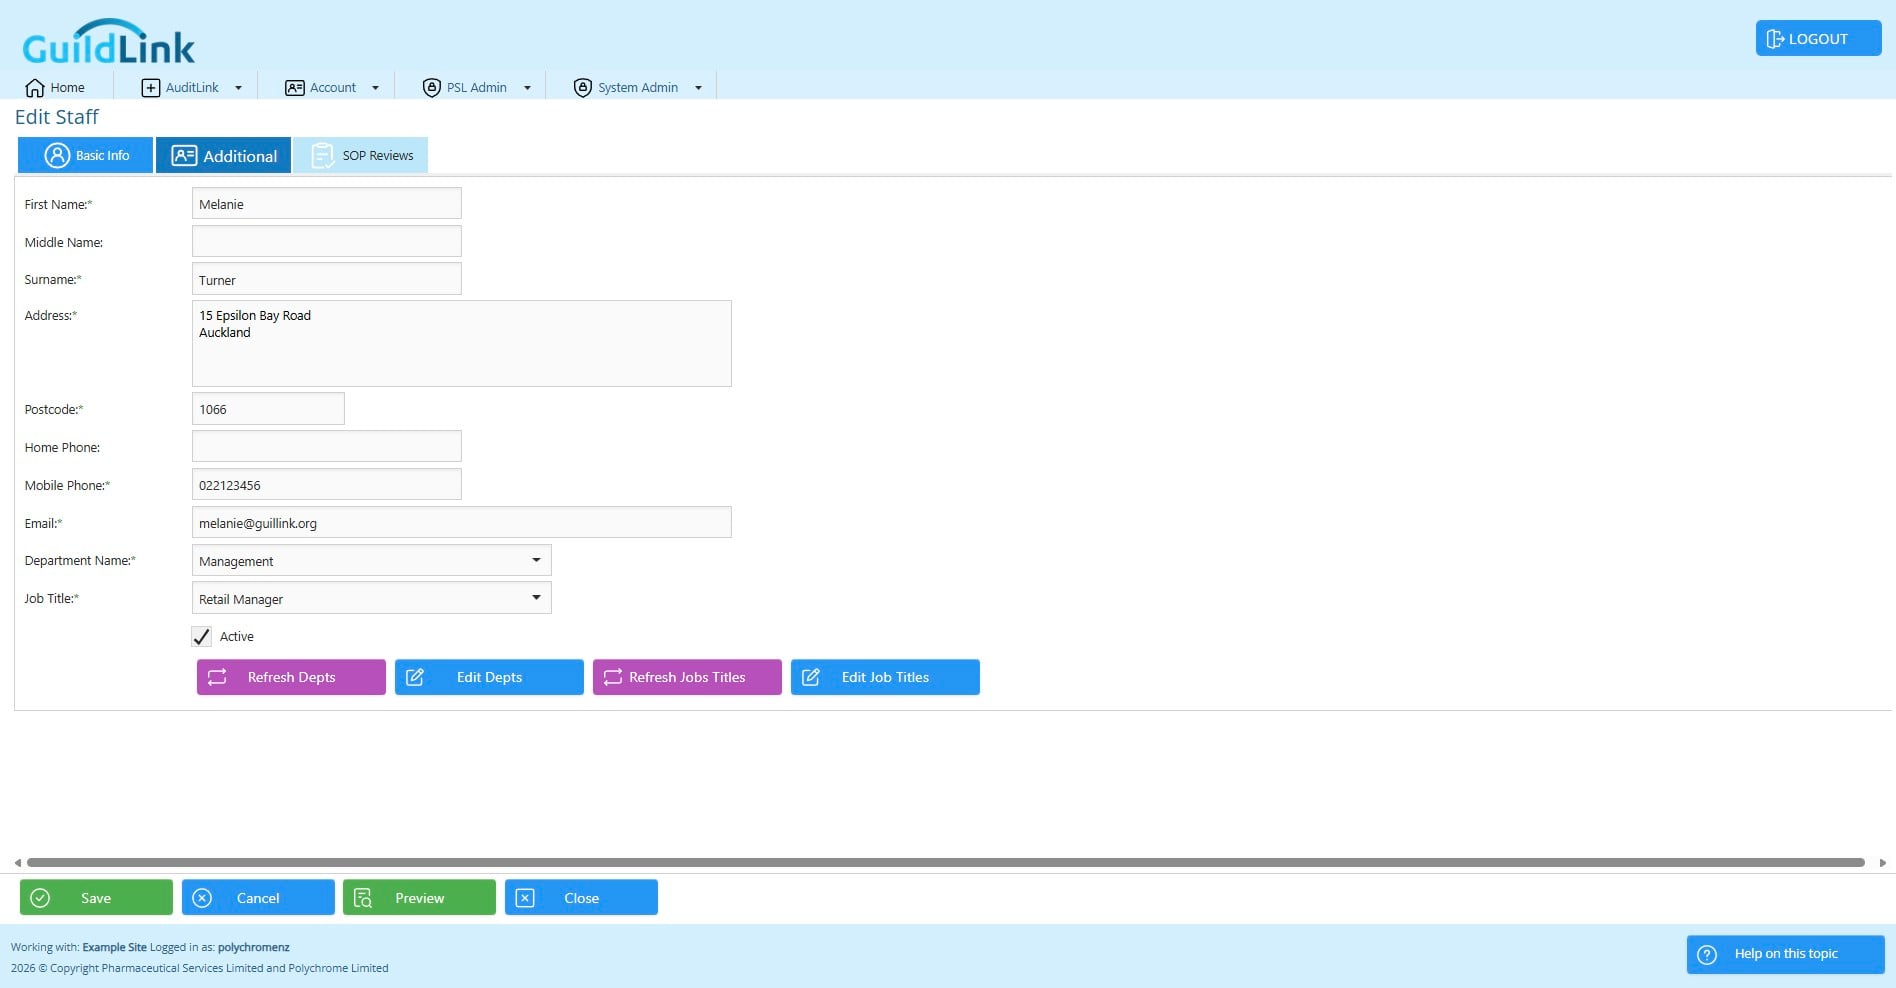Uncheck the Active checkbox
This screenshot has height=988, width=1896.
click(201, 636)
